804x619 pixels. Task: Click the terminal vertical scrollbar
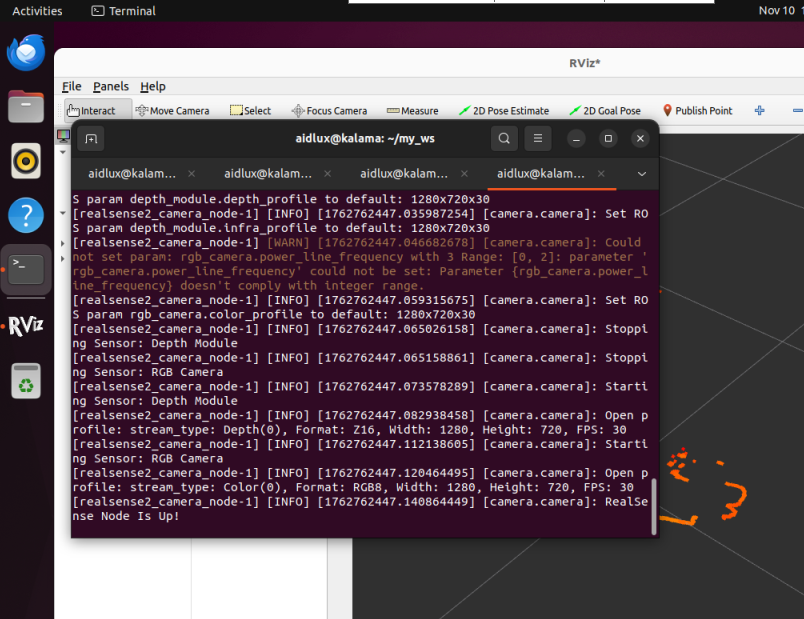pos(655,512)
